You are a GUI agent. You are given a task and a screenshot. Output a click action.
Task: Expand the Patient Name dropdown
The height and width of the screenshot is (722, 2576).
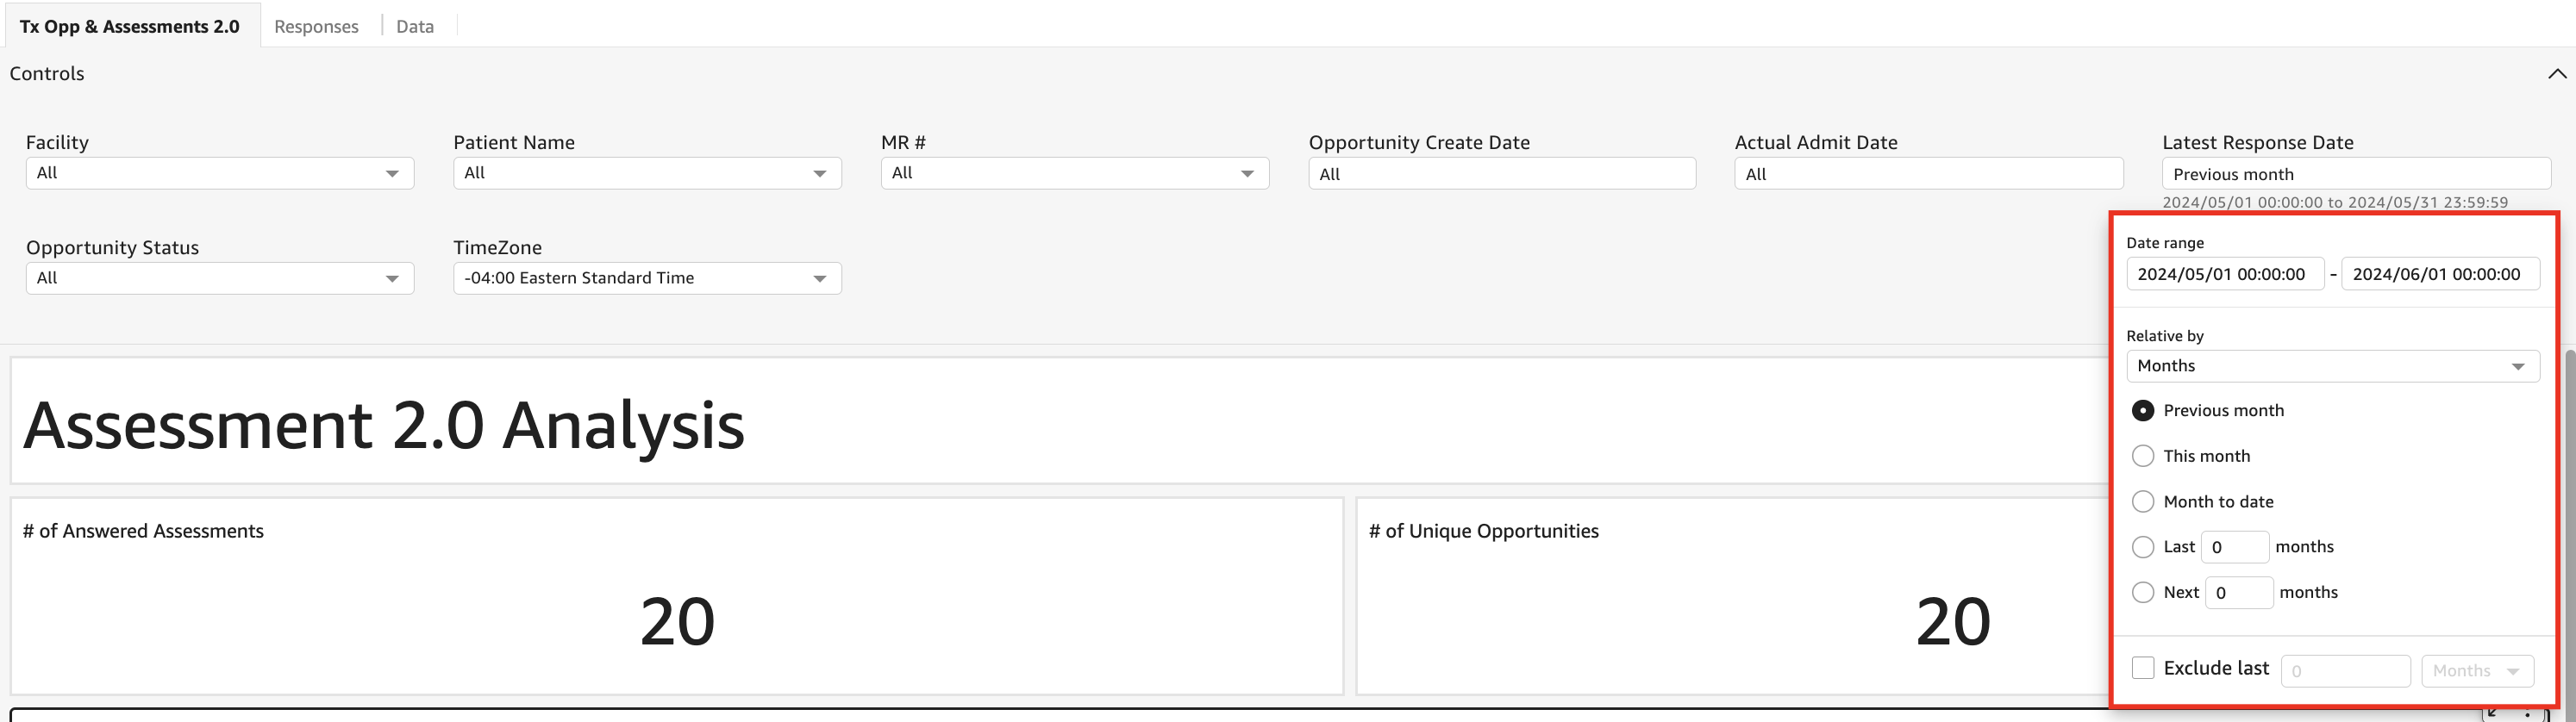click(x=647, y=173)
